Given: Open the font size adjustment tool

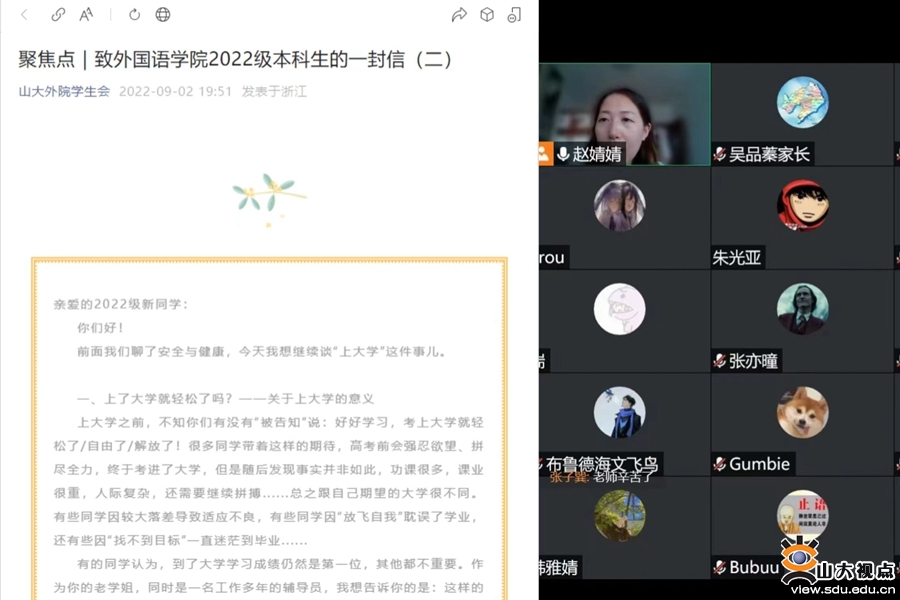Looking at the screenshot, I should coord(86,15).
